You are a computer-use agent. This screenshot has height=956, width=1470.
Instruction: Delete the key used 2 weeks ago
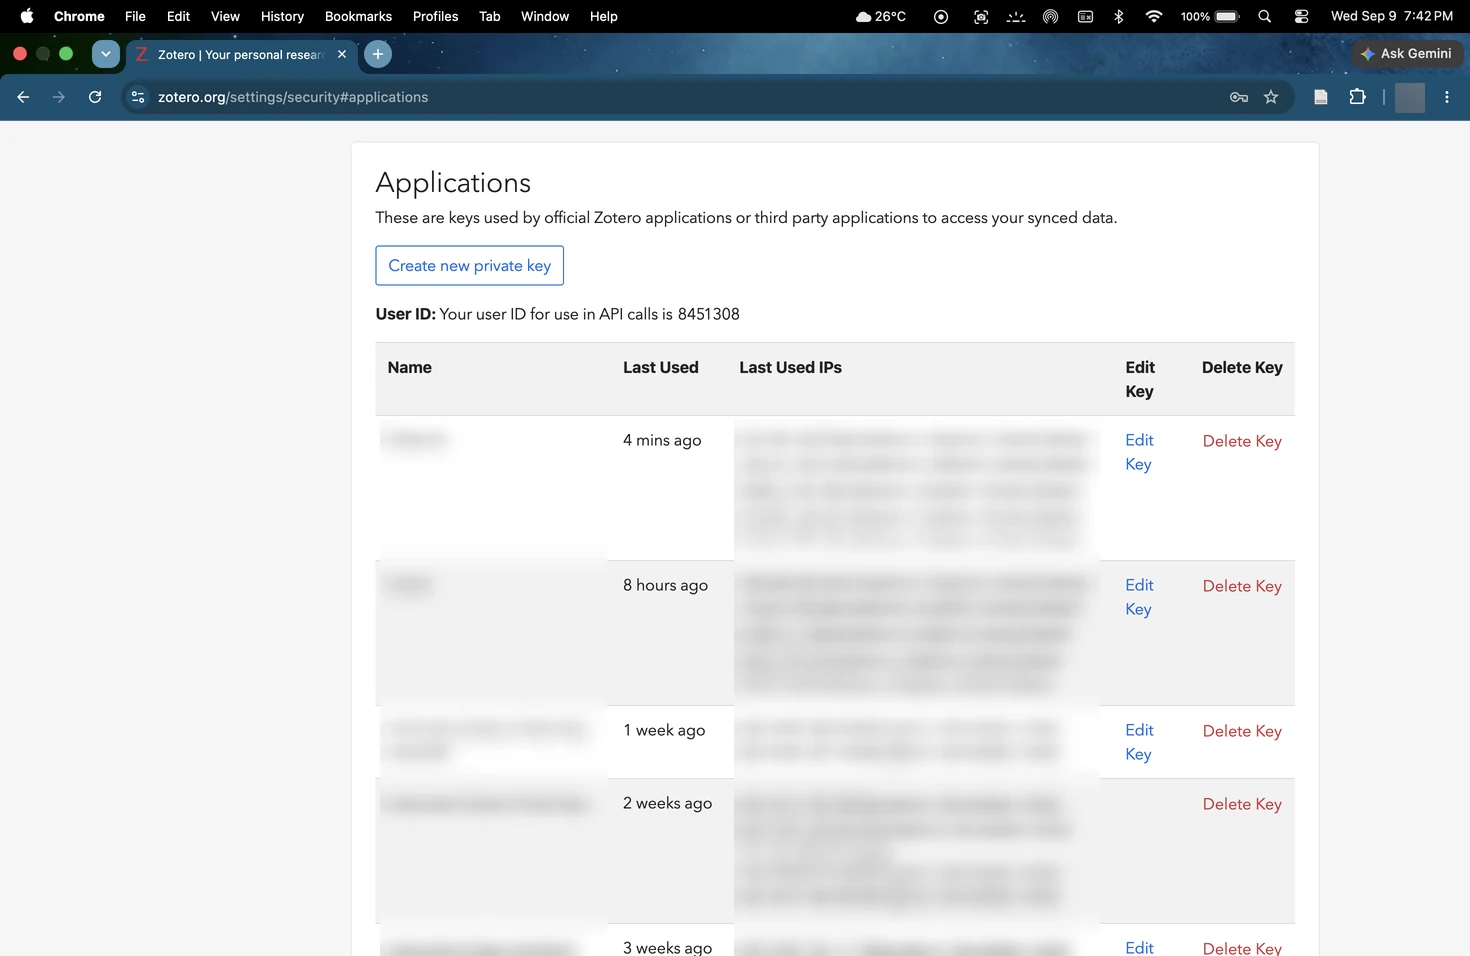pyautogui.click(x=1241, y=804)
